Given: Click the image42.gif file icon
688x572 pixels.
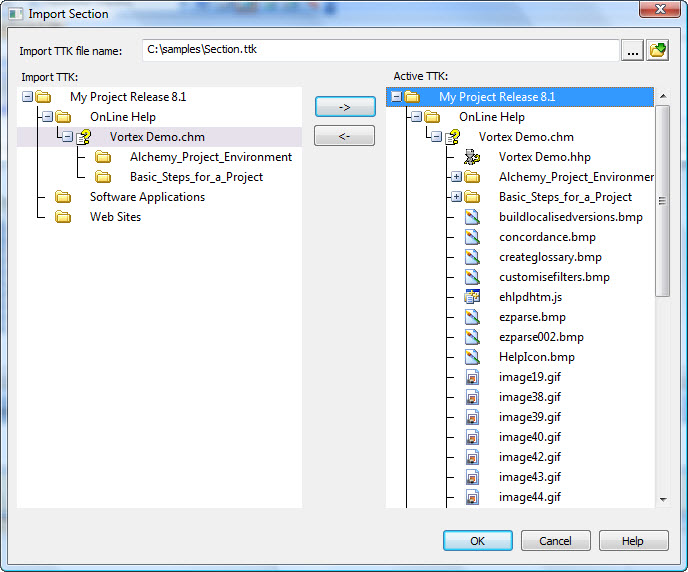Looking at the screenshot, I should click(x=472, y=457).
